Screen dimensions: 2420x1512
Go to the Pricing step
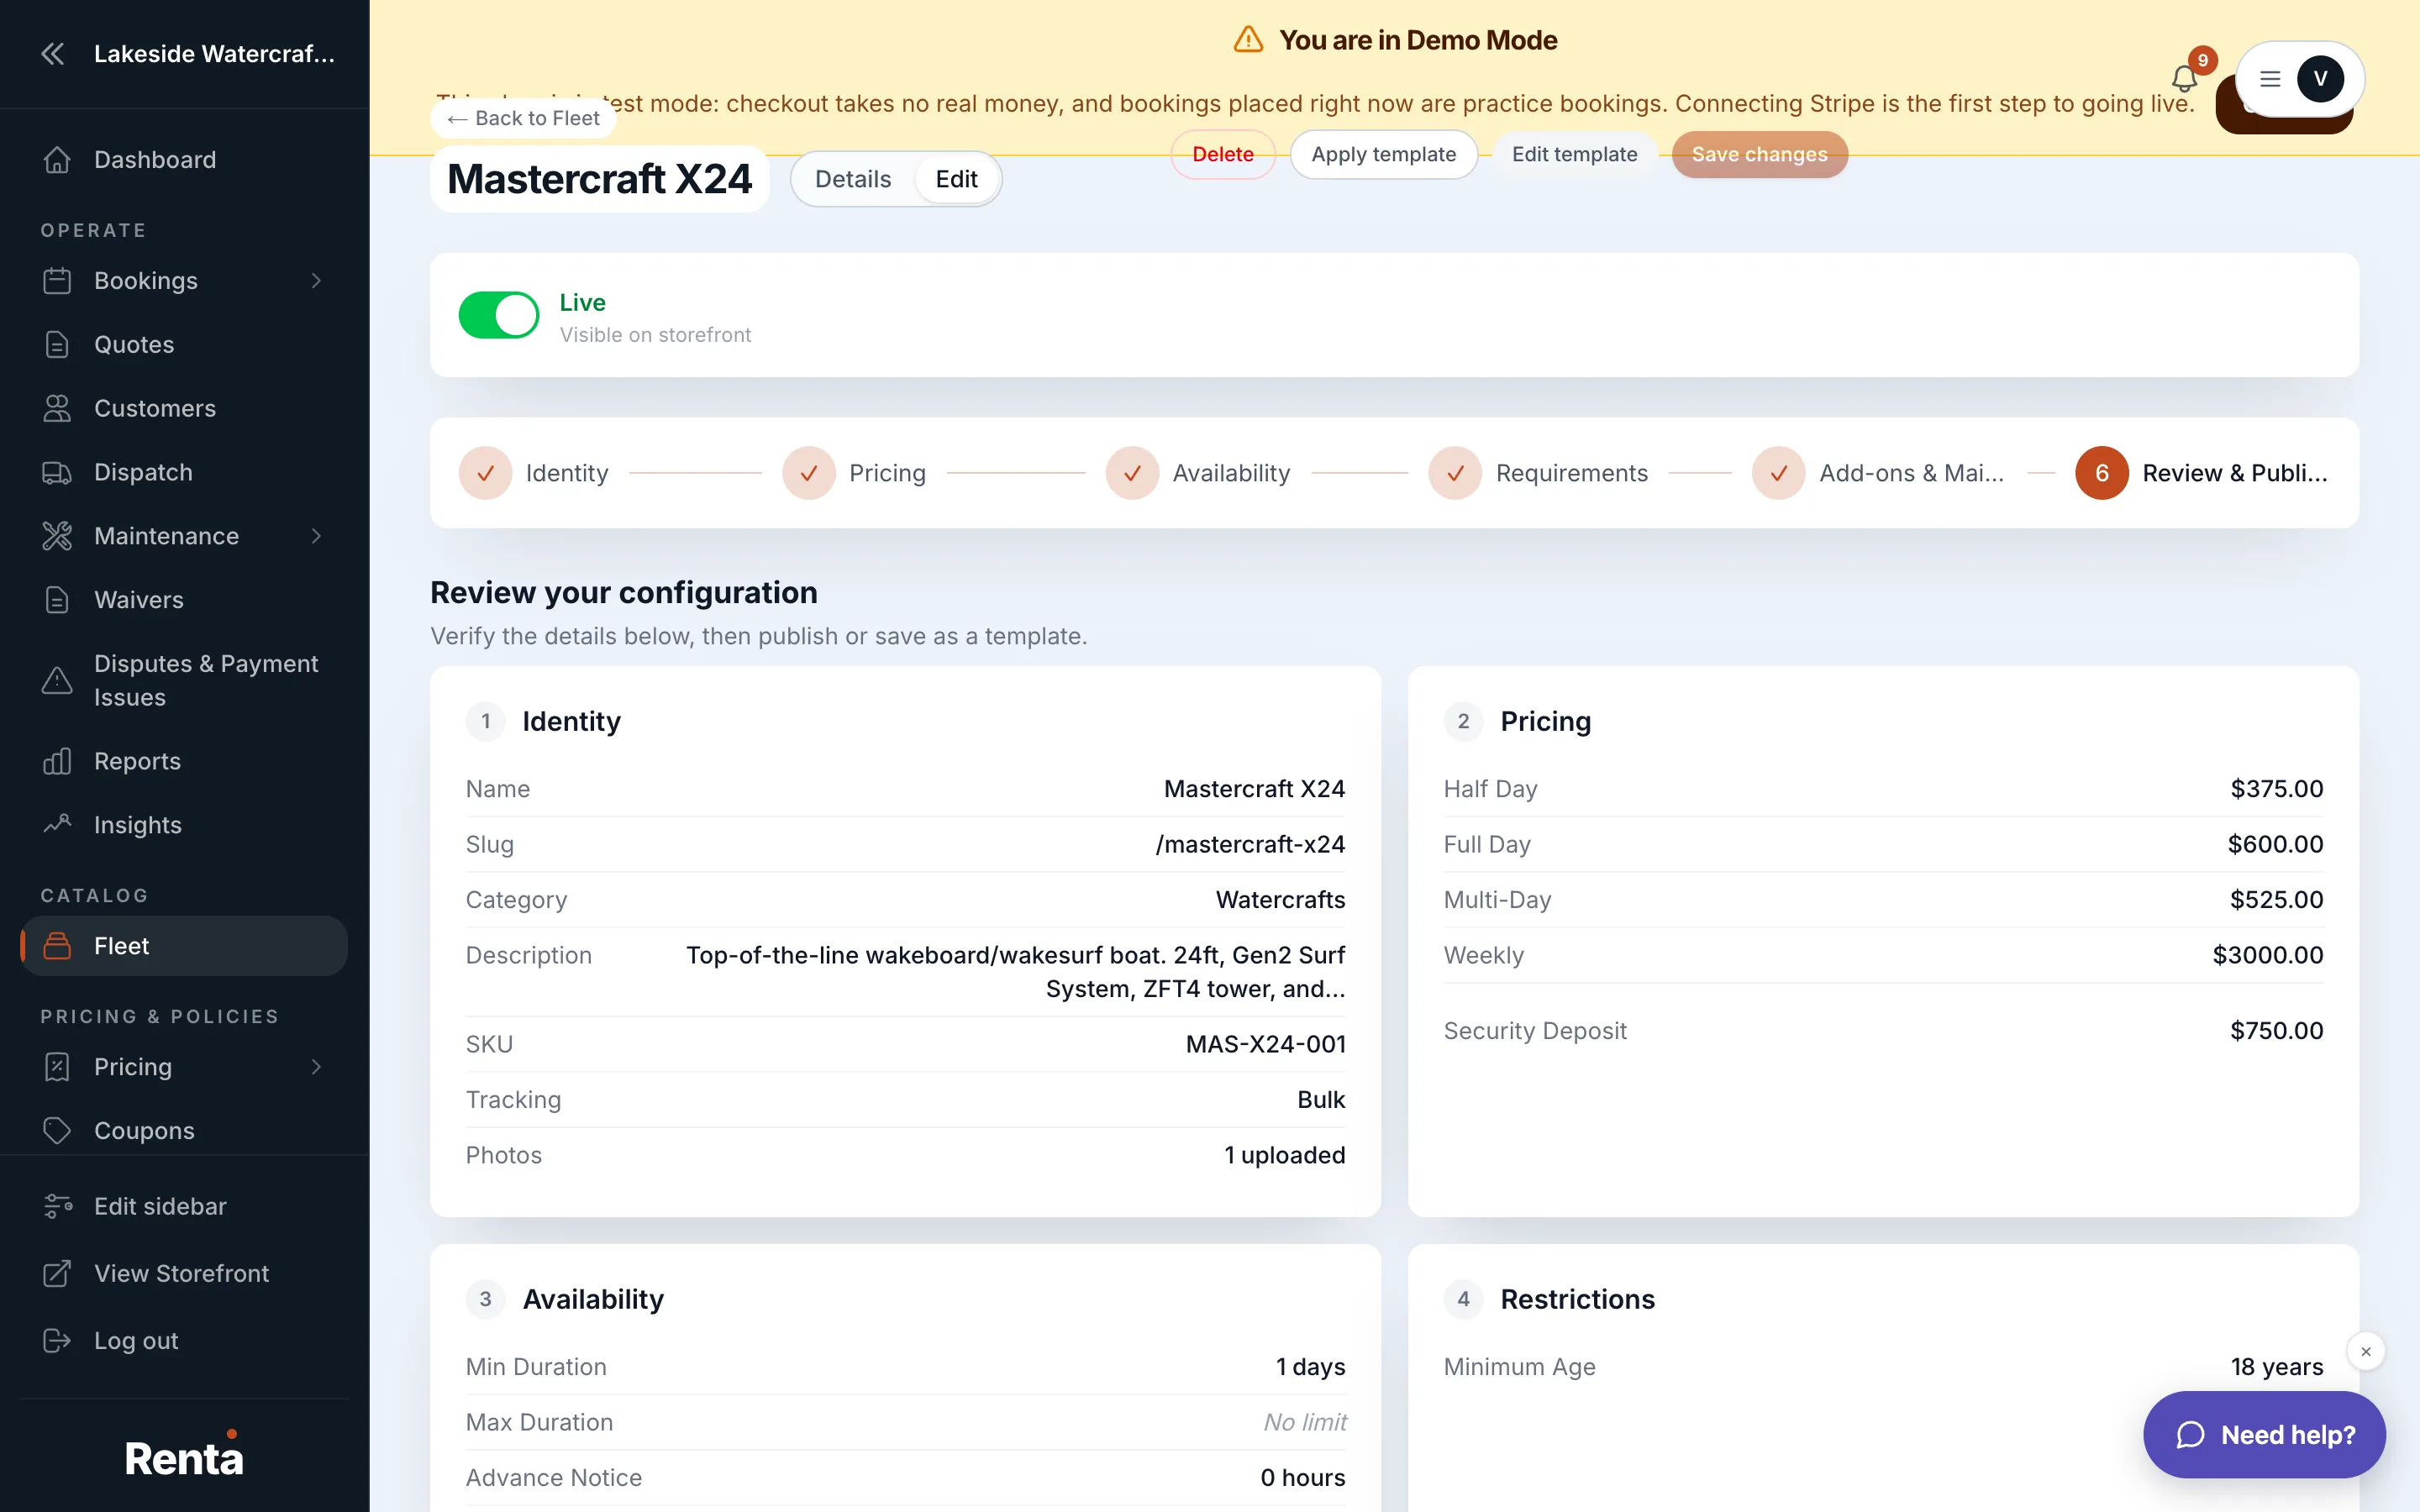[855, 473]
